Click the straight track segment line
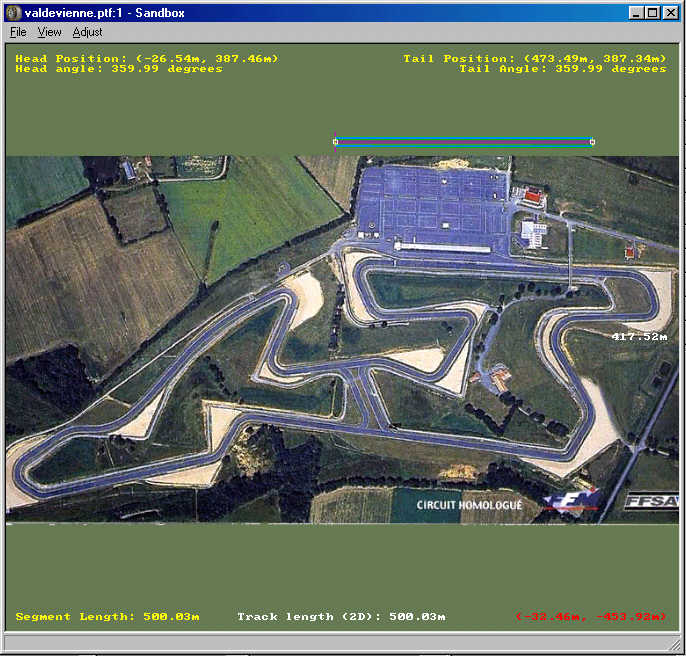The image size is (686, 656). [464, 141]
